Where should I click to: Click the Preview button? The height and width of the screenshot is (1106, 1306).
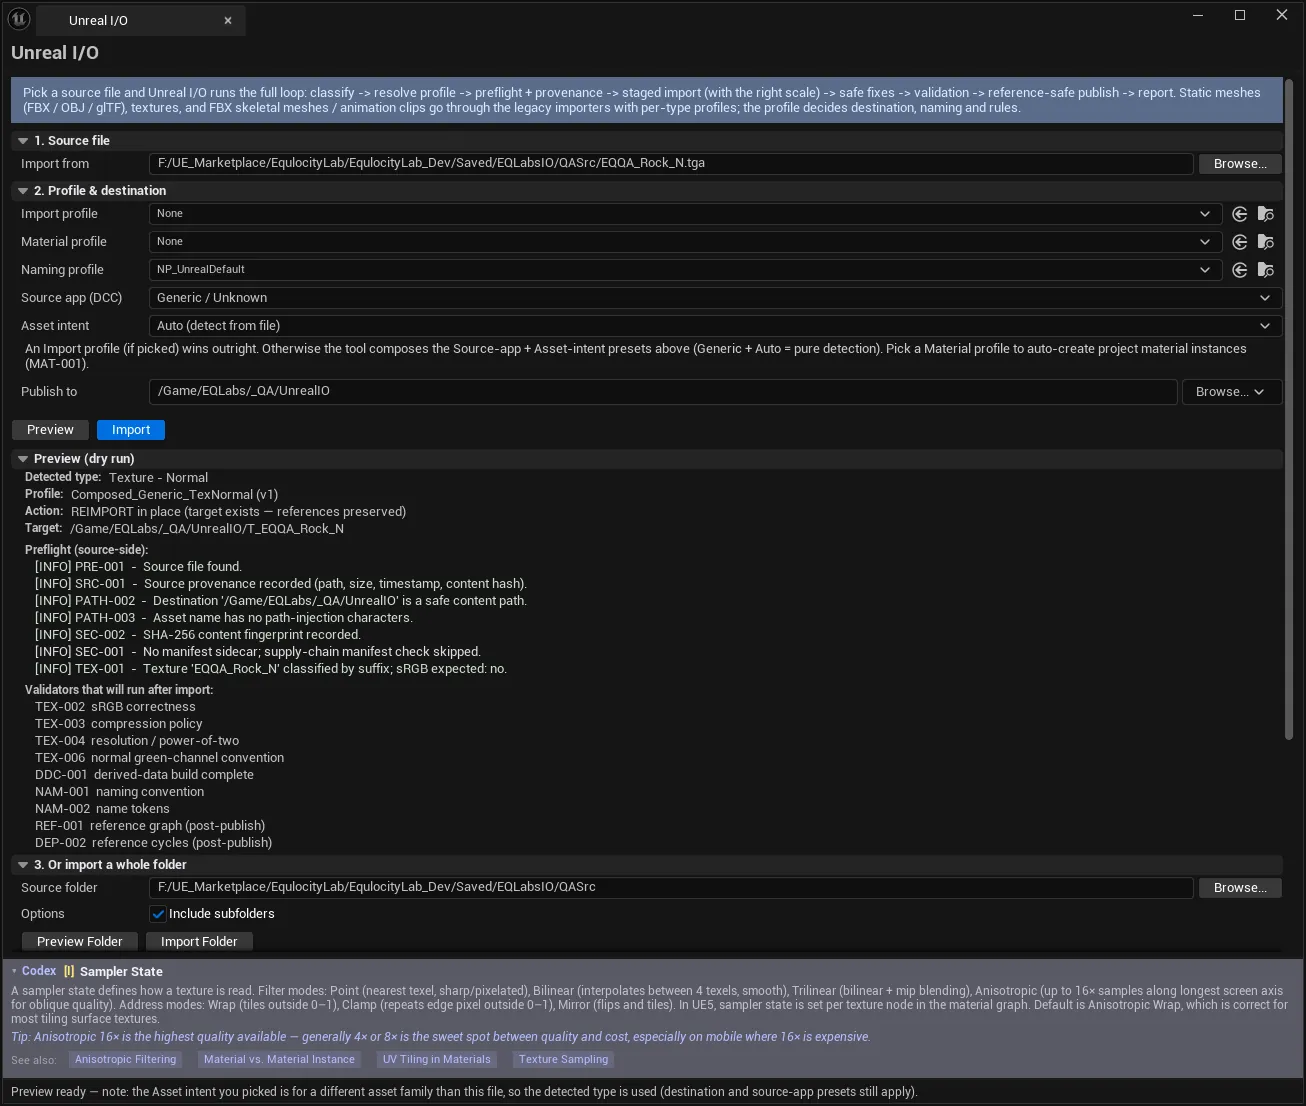pyautogui.click(x=50, y=430)
